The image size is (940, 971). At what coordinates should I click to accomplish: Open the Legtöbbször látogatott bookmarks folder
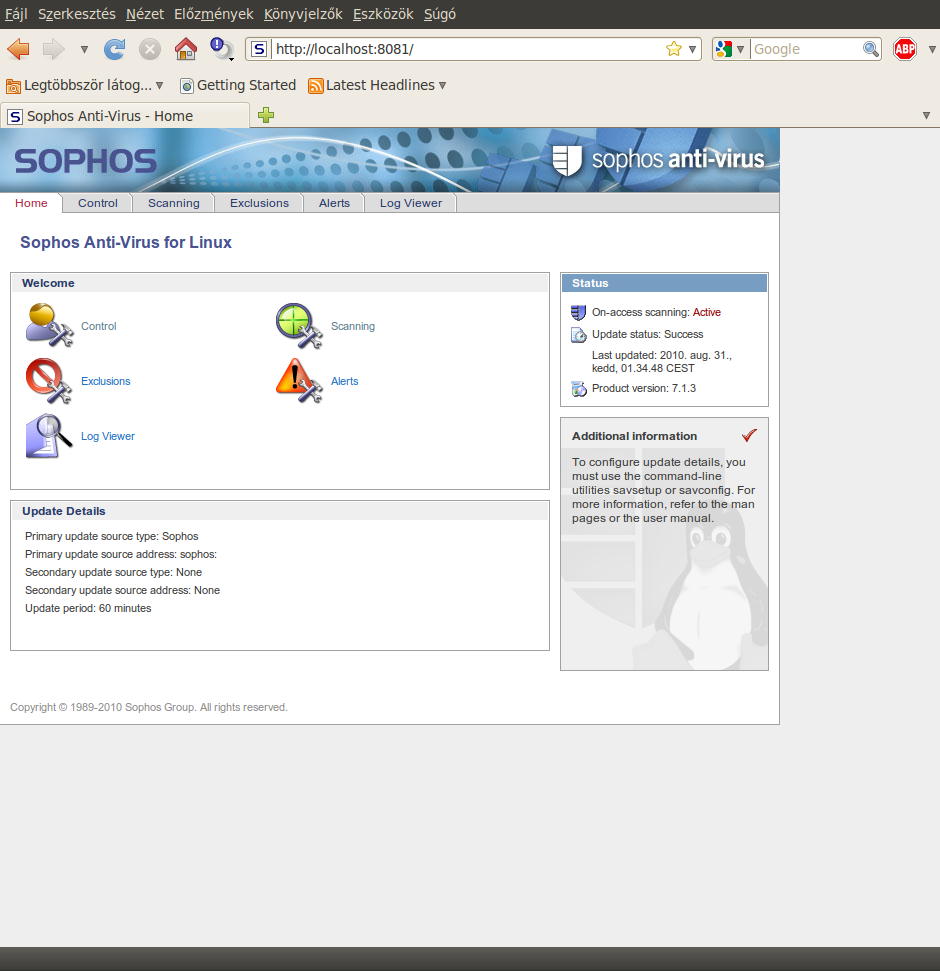pyautogui.click(x=85, y=85)
